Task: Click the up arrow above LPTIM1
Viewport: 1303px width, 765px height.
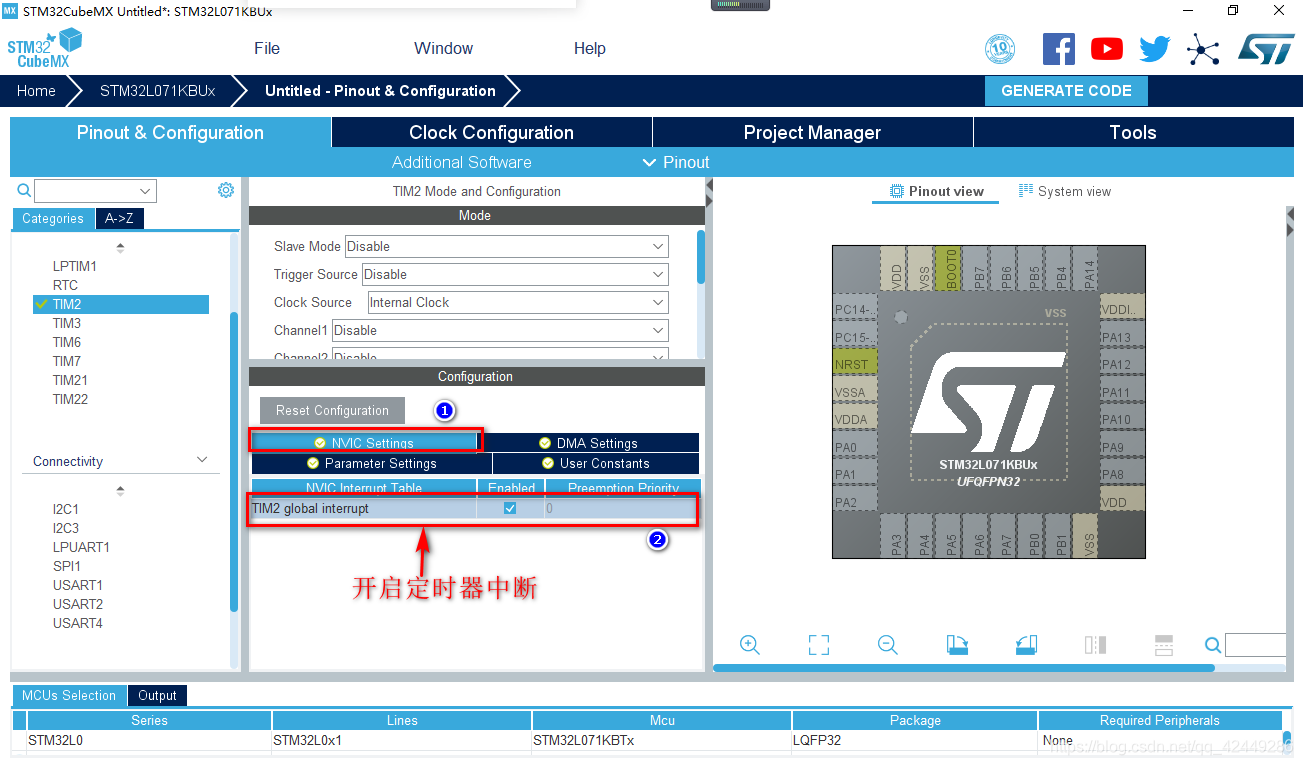Action: 121,247
